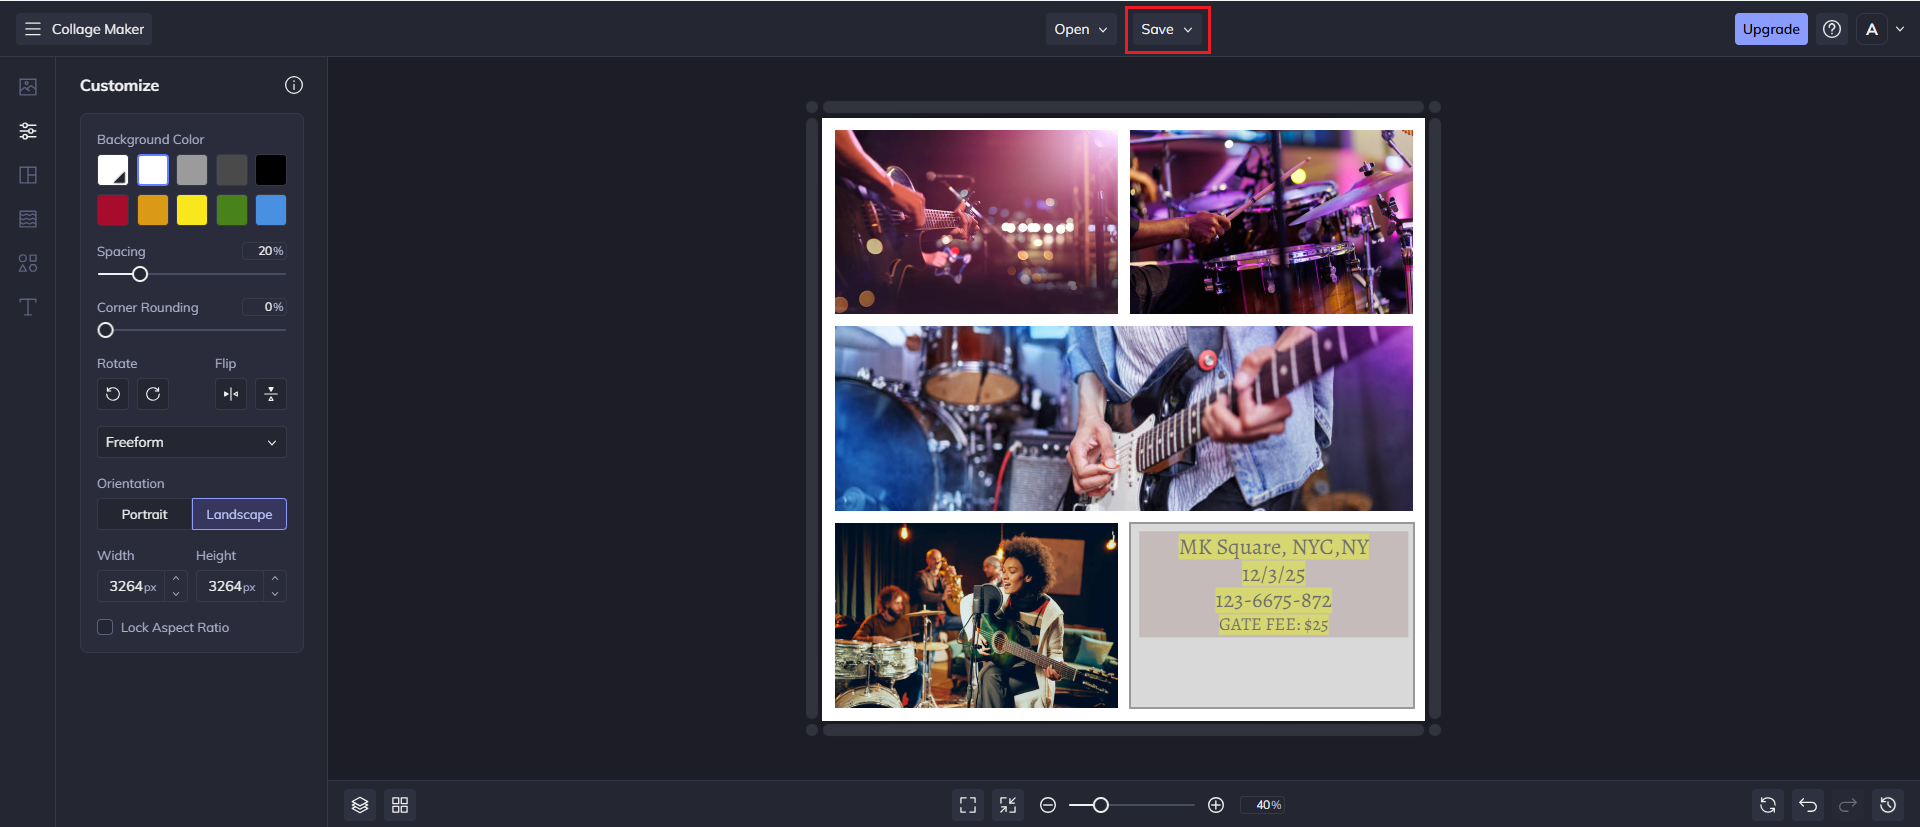
Task: Rotate collage clockwise
Action: click(x=153, y=394)
